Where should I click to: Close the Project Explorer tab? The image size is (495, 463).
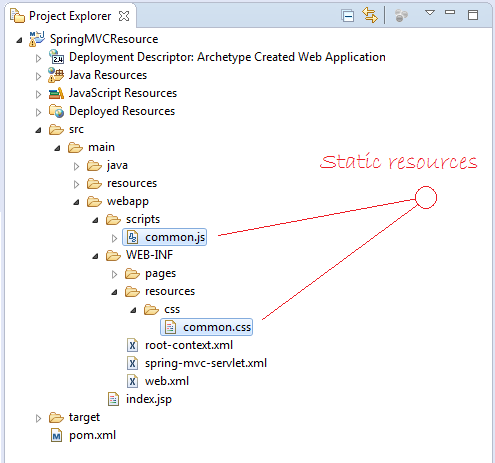(x=124, y=16)
